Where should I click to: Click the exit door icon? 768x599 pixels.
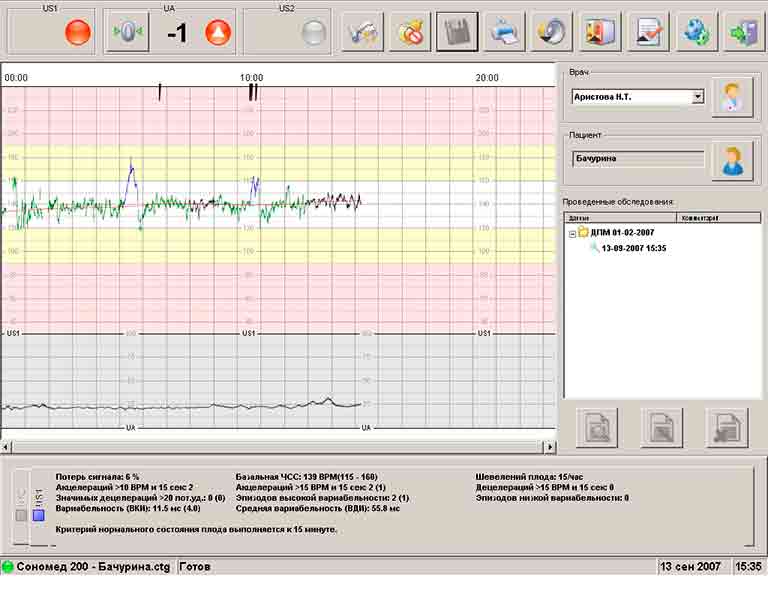pos(743,32)
